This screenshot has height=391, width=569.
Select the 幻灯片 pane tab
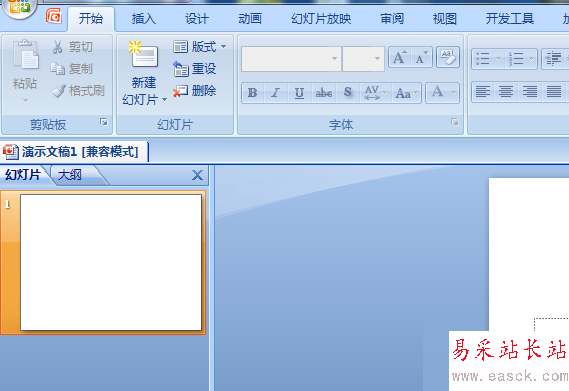[22, 175]
